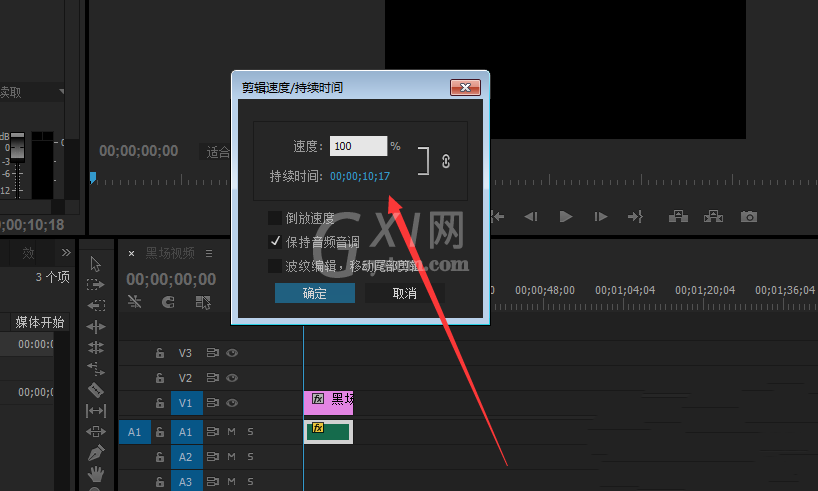This screenshot has height=491, width=818.
Task: Click the 确定 button
Action: (315, 293)
